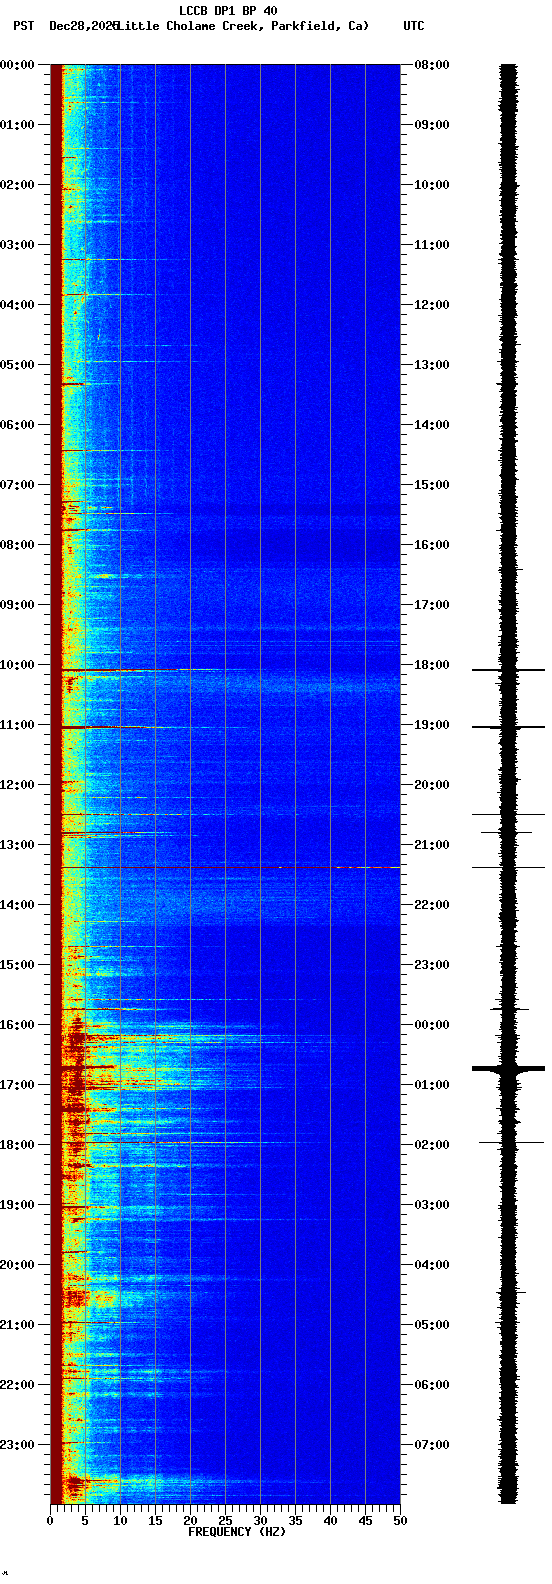Click the seismogram spike near 20:30 UTC
The width and height of the screenshot is (552, 1584).
coord(509,815)
